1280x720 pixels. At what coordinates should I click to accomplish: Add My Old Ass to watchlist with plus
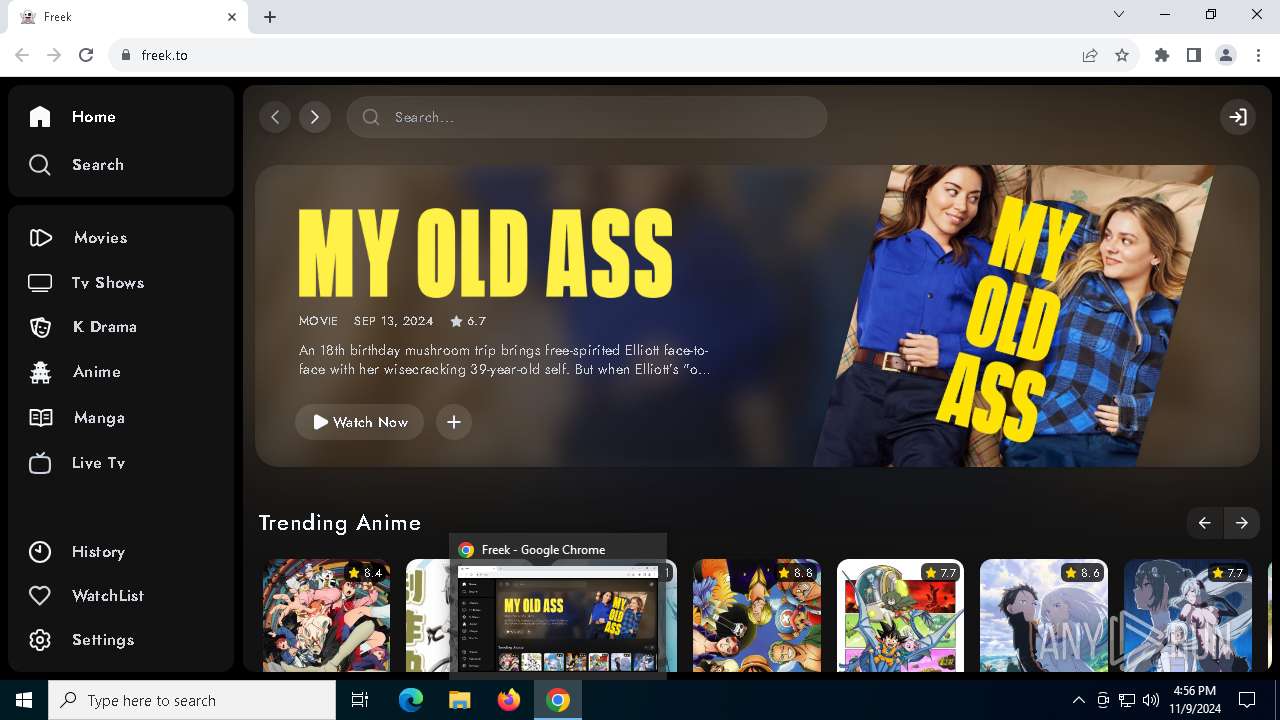(454, 422)
